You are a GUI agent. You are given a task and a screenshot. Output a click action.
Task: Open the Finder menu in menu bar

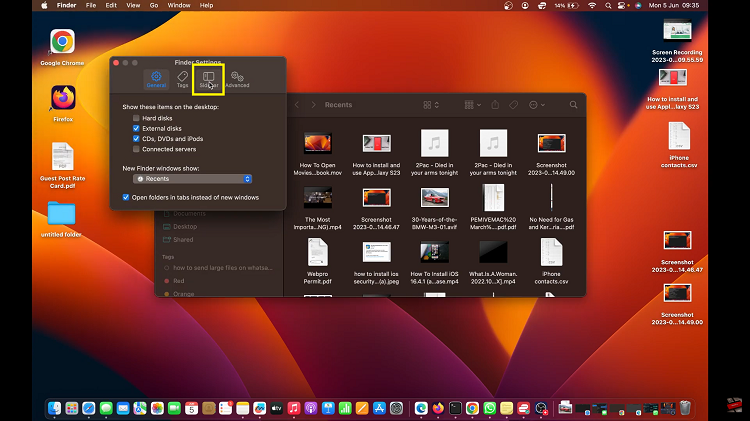(x=66, y=5)
